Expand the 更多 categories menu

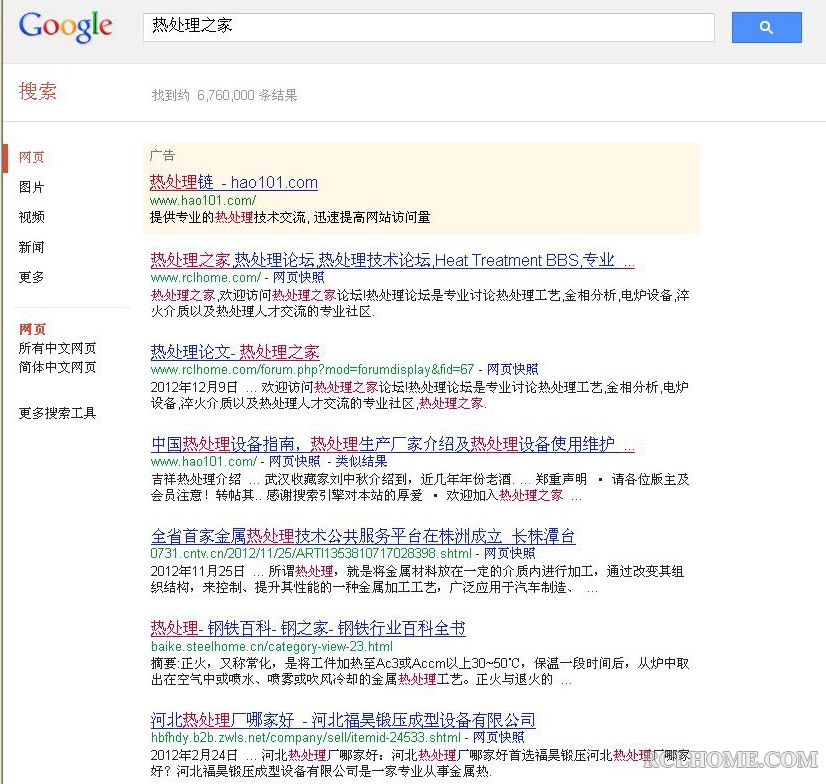(32, 277)
